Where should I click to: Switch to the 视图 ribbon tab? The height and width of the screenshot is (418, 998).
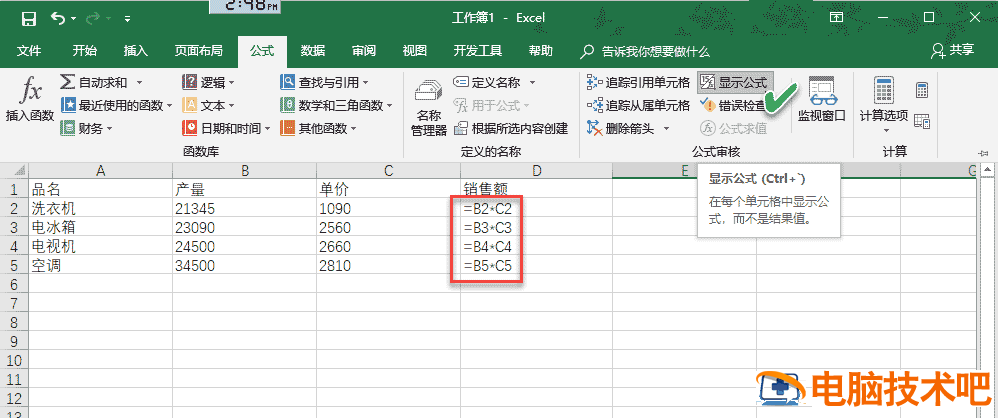(414, 52)
